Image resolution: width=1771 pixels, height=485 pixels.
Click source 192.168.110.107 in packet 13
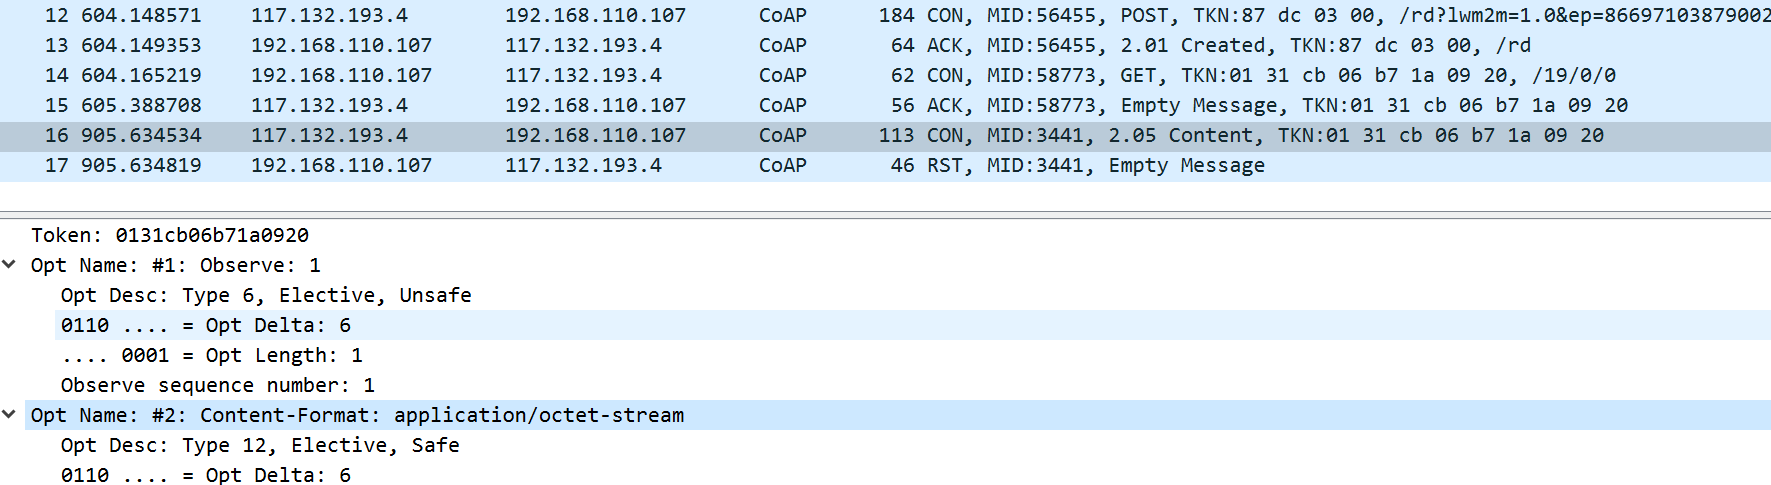[x=342, y=45]
